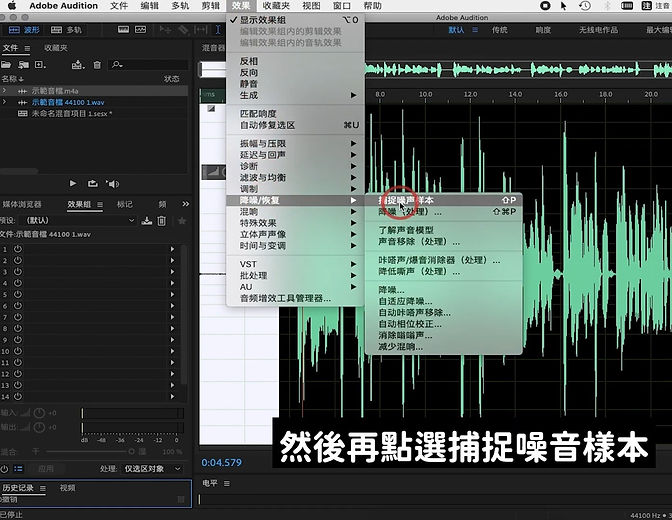Select 音频增效工具管理器 menu entry

[x=295, y=298]
